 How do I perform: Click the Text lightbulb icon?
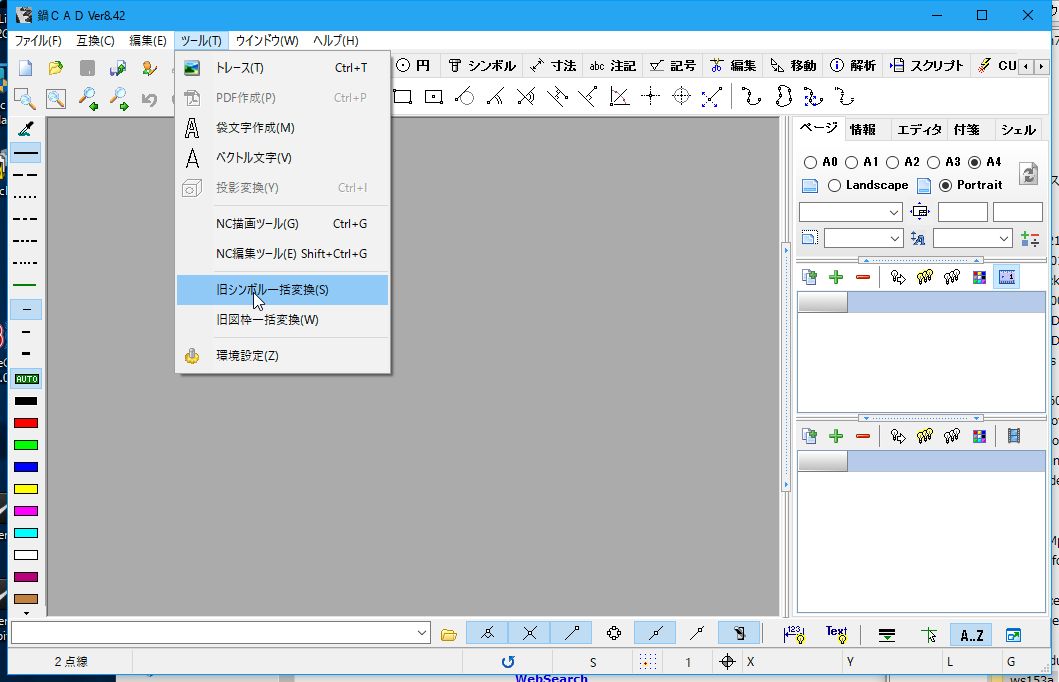tap(836, 633)
